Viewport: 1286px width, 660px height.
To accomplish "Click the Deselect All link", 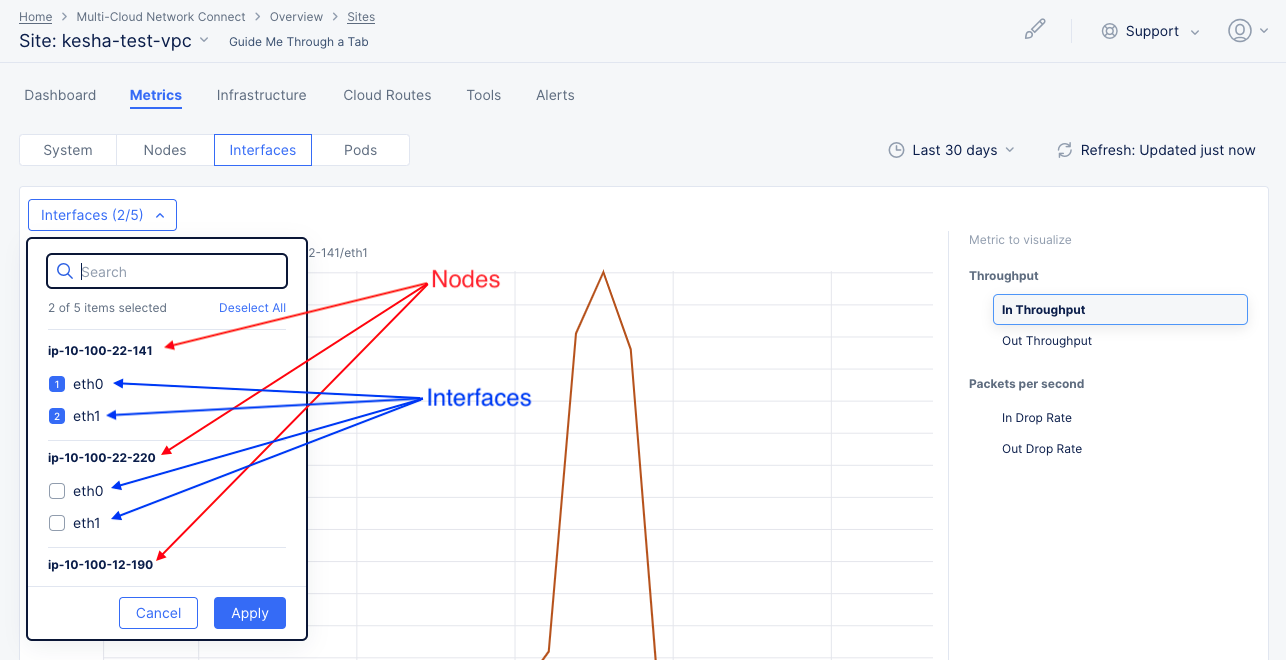I will [x=252, y=307].
